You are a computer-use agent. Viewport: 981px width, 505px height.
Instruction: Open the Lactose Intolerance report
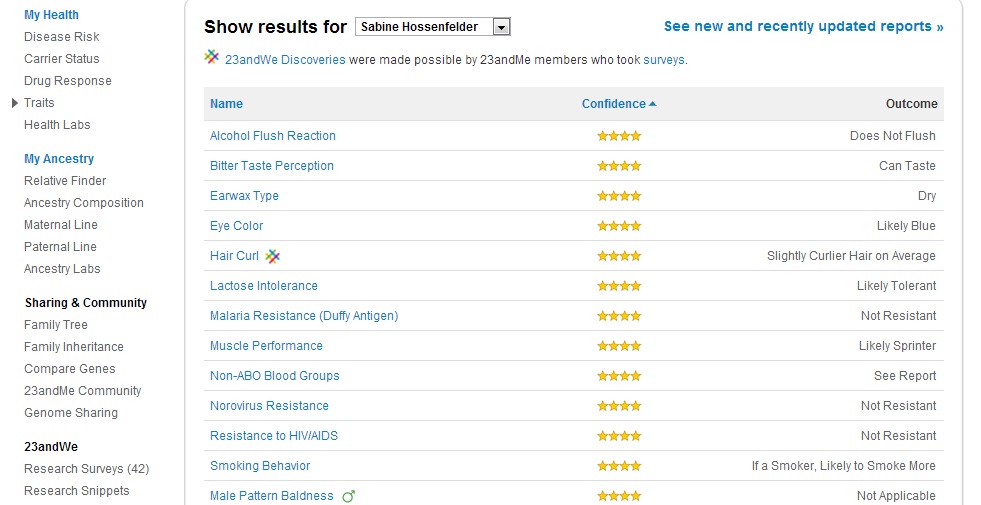coord(264,286)
